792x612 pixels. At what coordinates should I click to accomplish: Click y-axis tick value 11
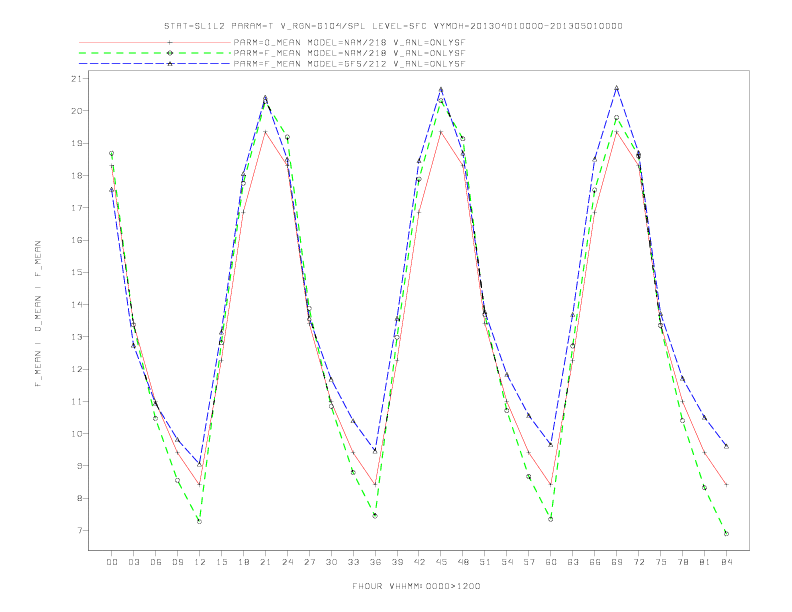click(76, 401)
